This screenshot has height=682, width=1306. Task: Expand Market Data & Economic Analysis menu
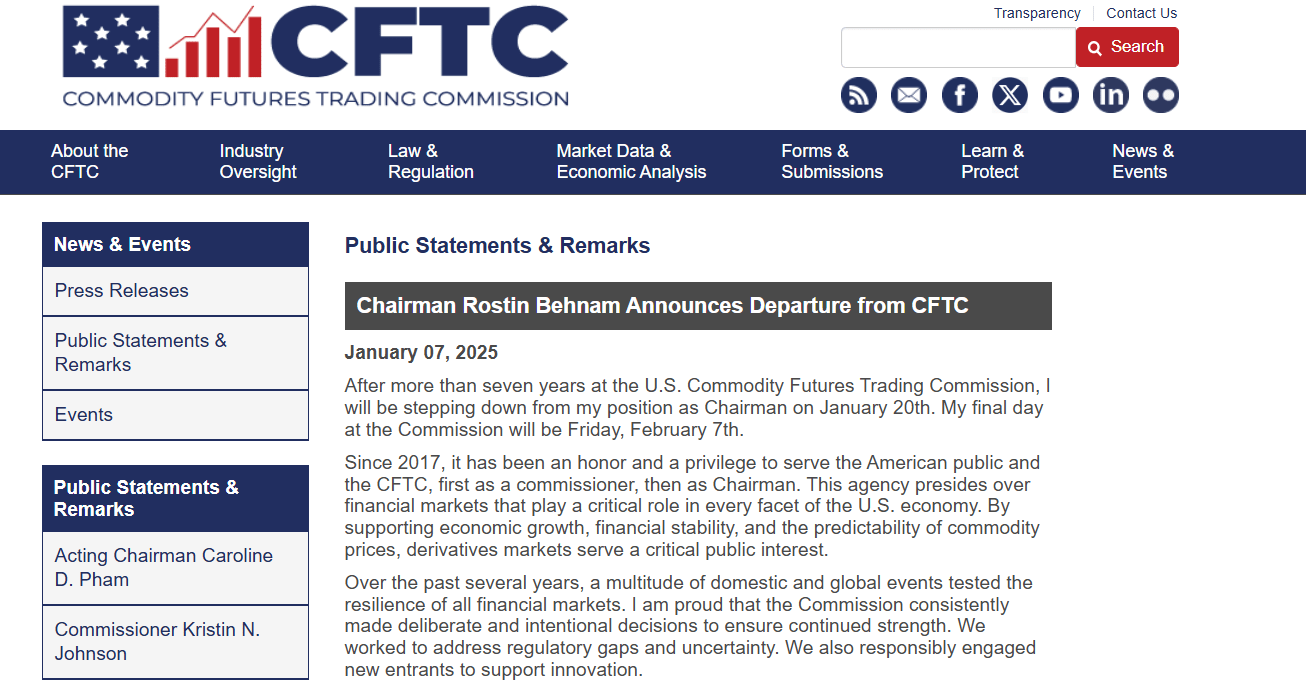click(x=631, y=161)
